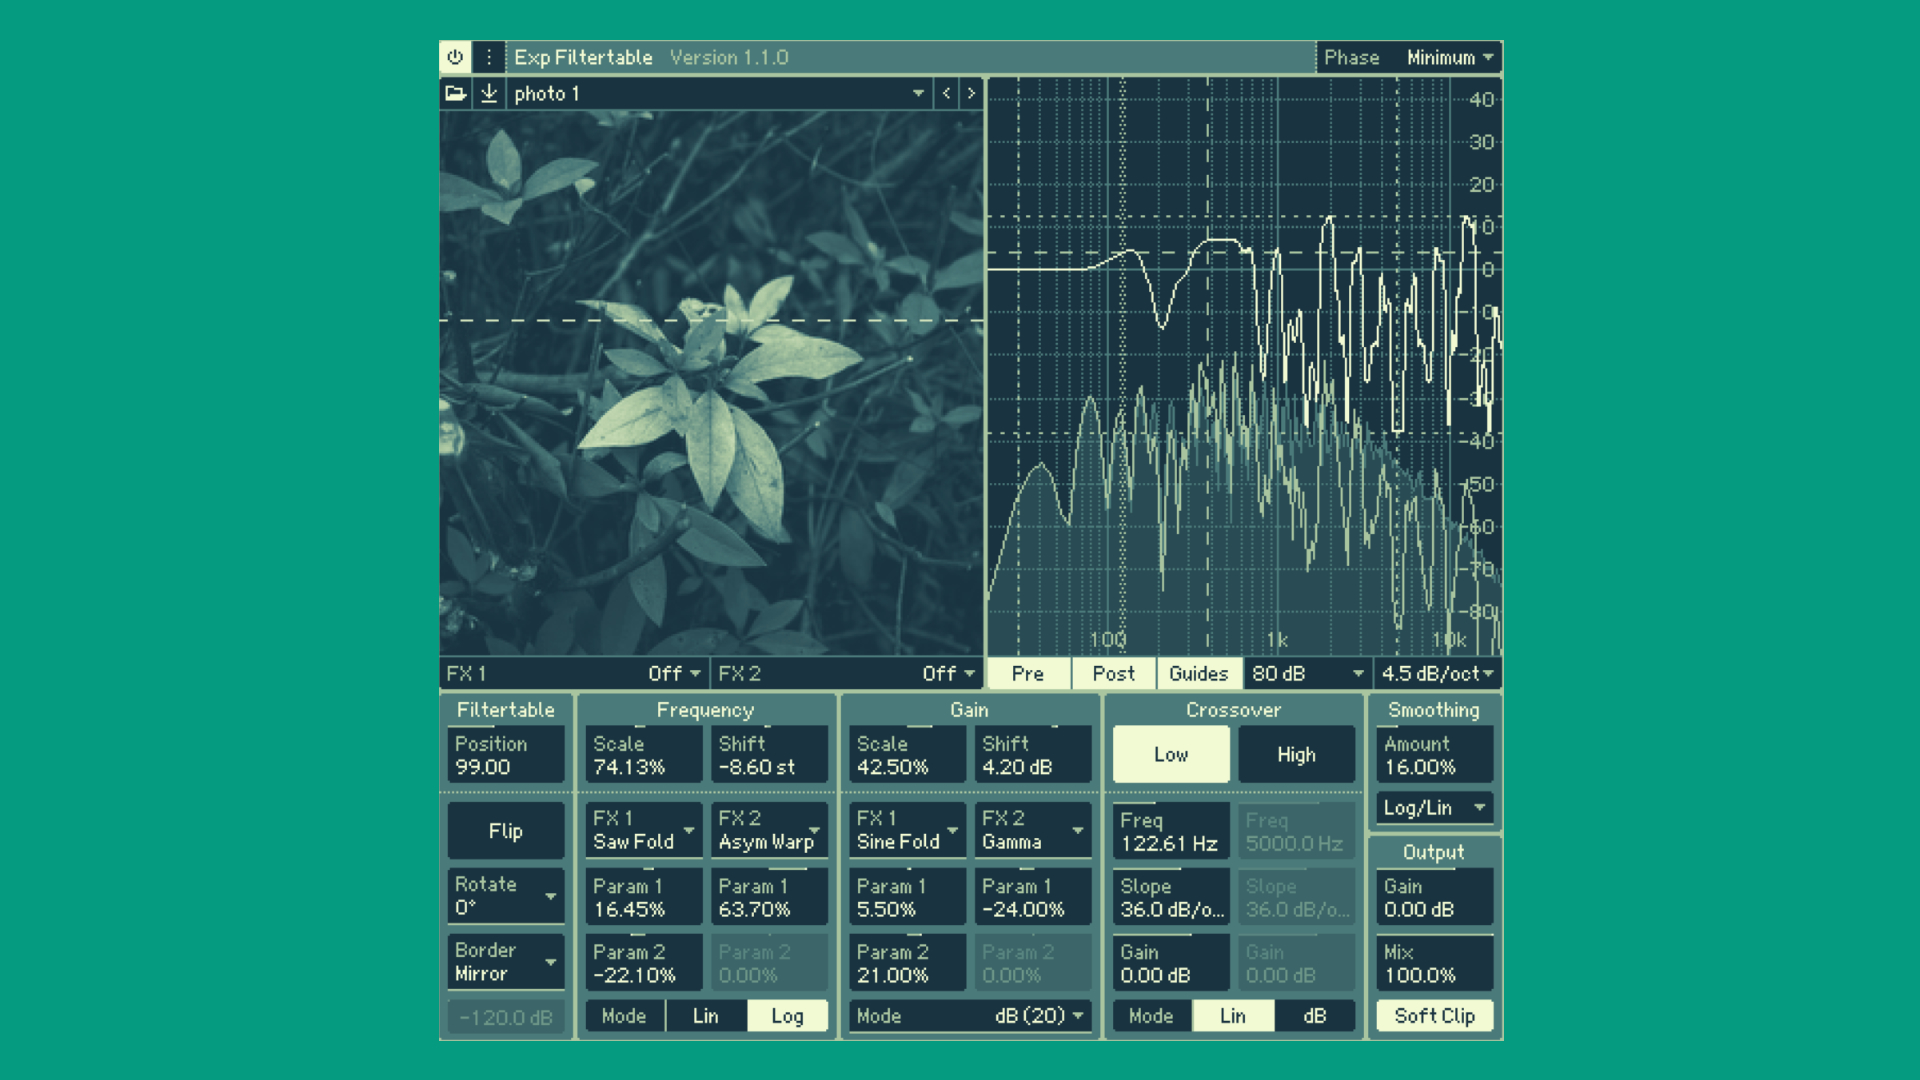The image size is (1920, 1080).
Task: Open the three-dot options menu
Action: pyautogui.click(x=489, y=57)
